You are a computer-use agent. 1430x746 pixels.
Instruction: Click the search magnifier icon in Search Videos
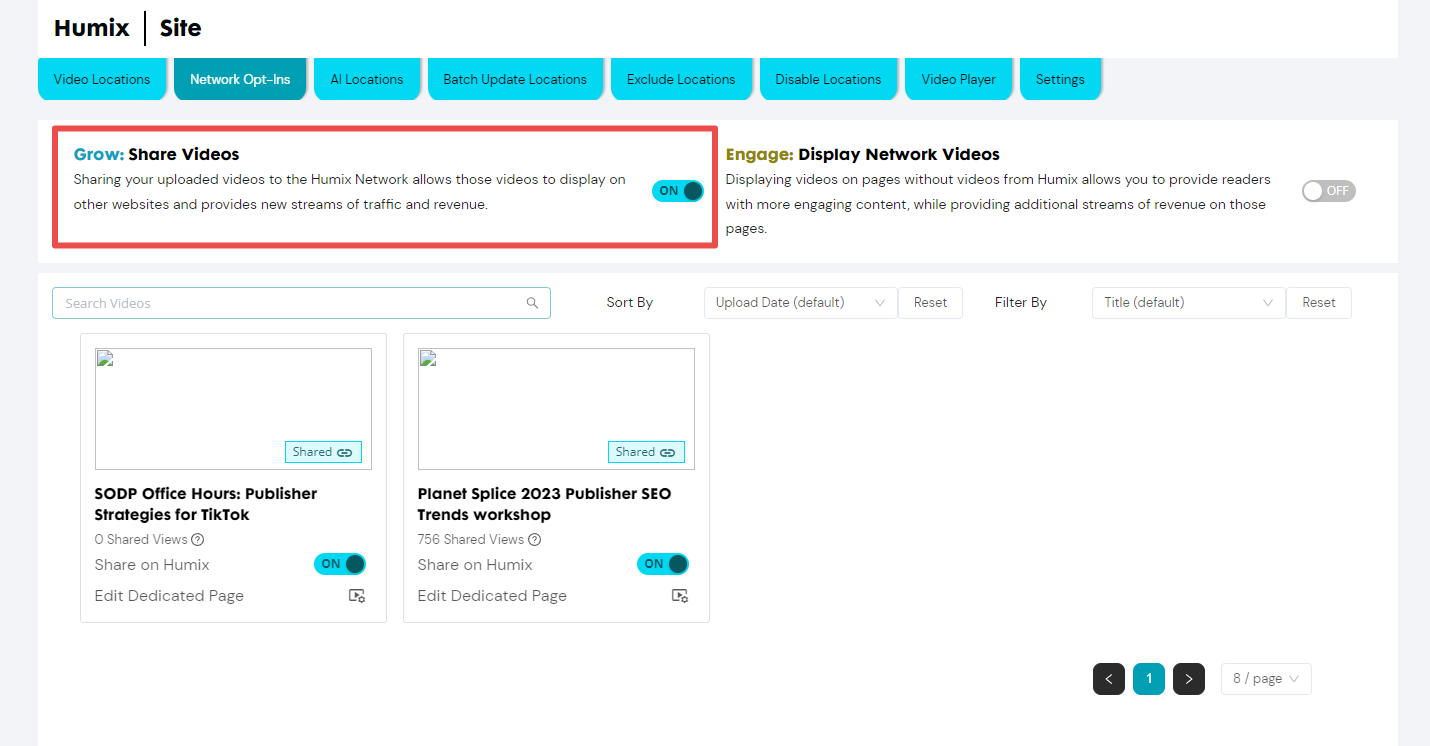[x=533, y=303]
